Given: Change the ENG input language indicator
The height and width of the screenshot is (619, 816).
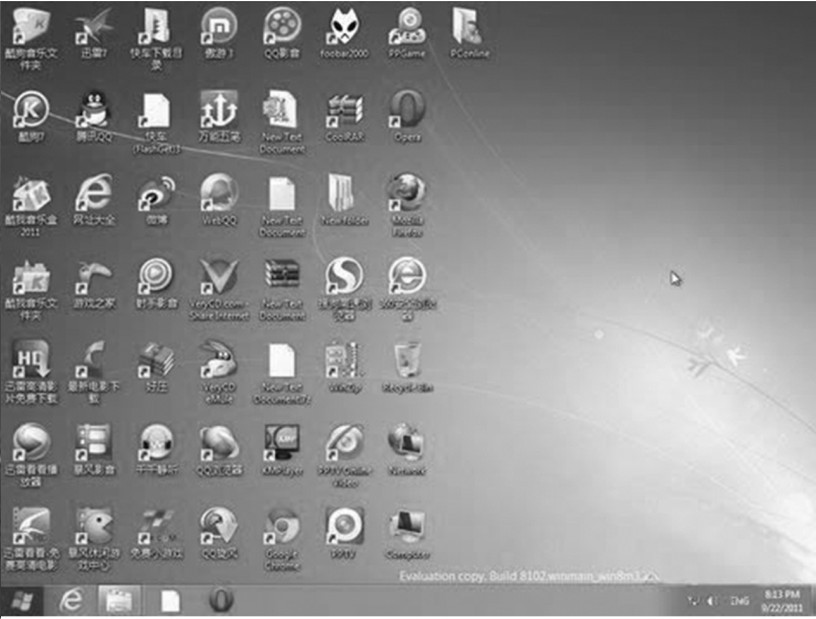Looking at the screenshot, I should [x=740, y=601].
